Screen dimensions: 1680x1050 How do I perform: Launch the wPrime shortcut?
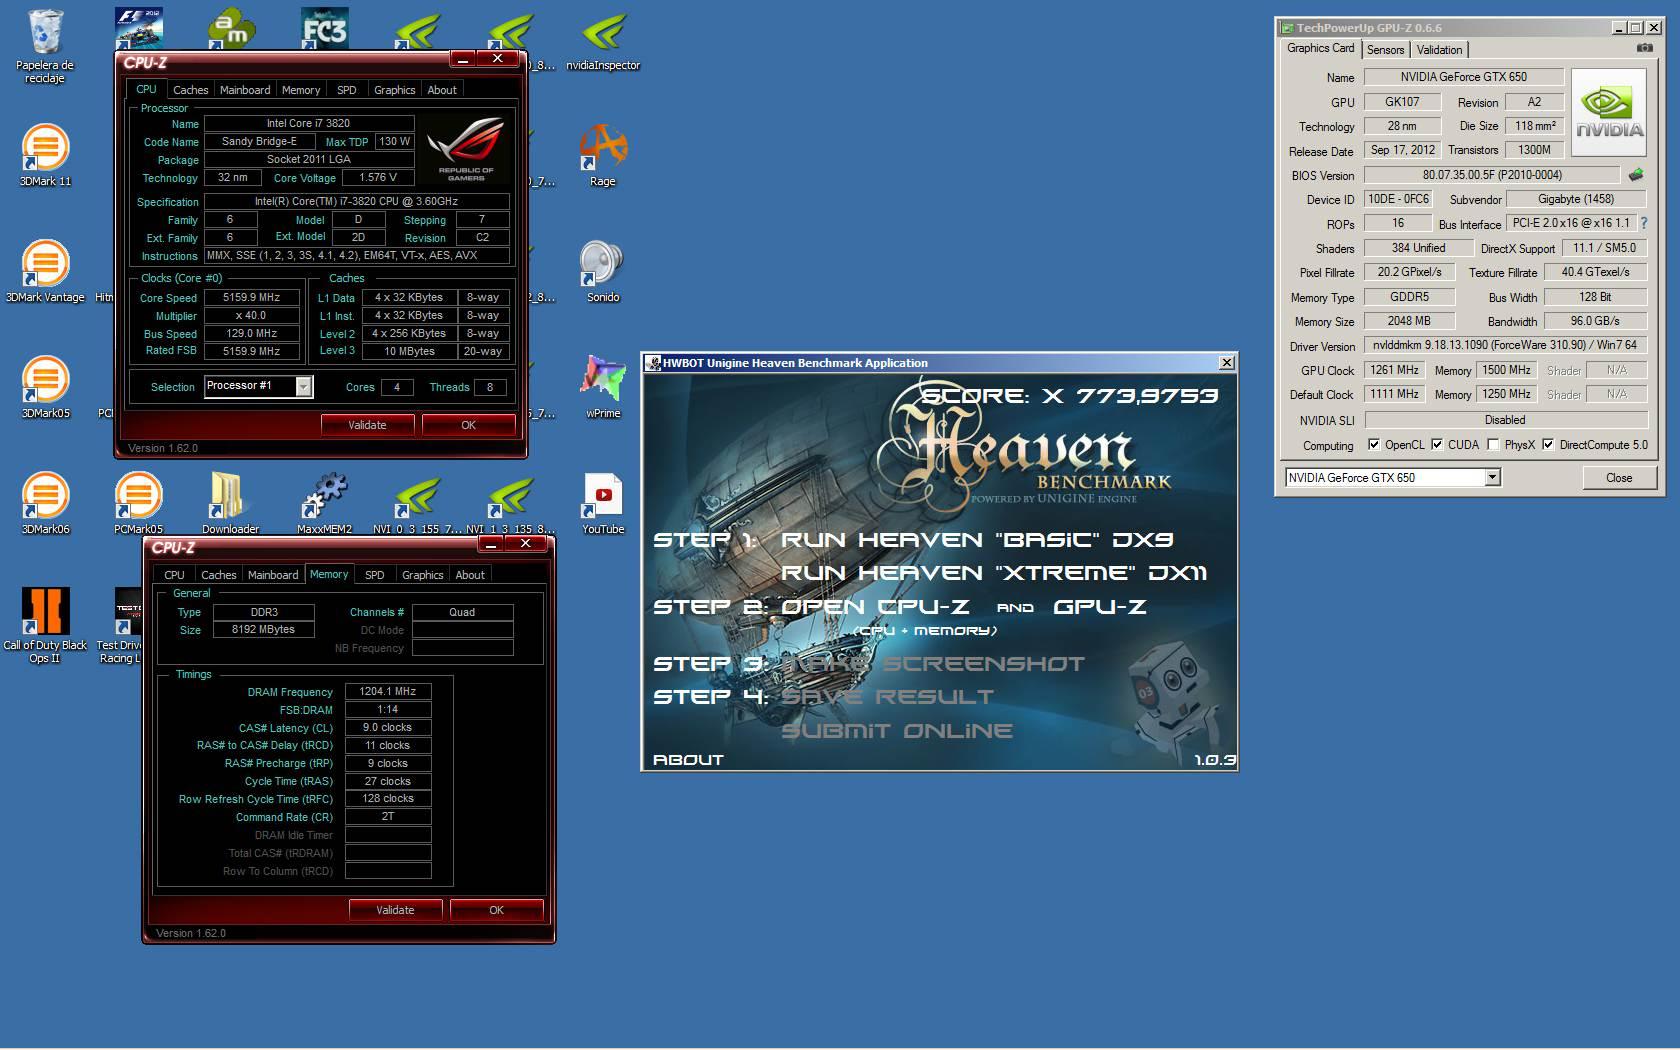point(603,387)
